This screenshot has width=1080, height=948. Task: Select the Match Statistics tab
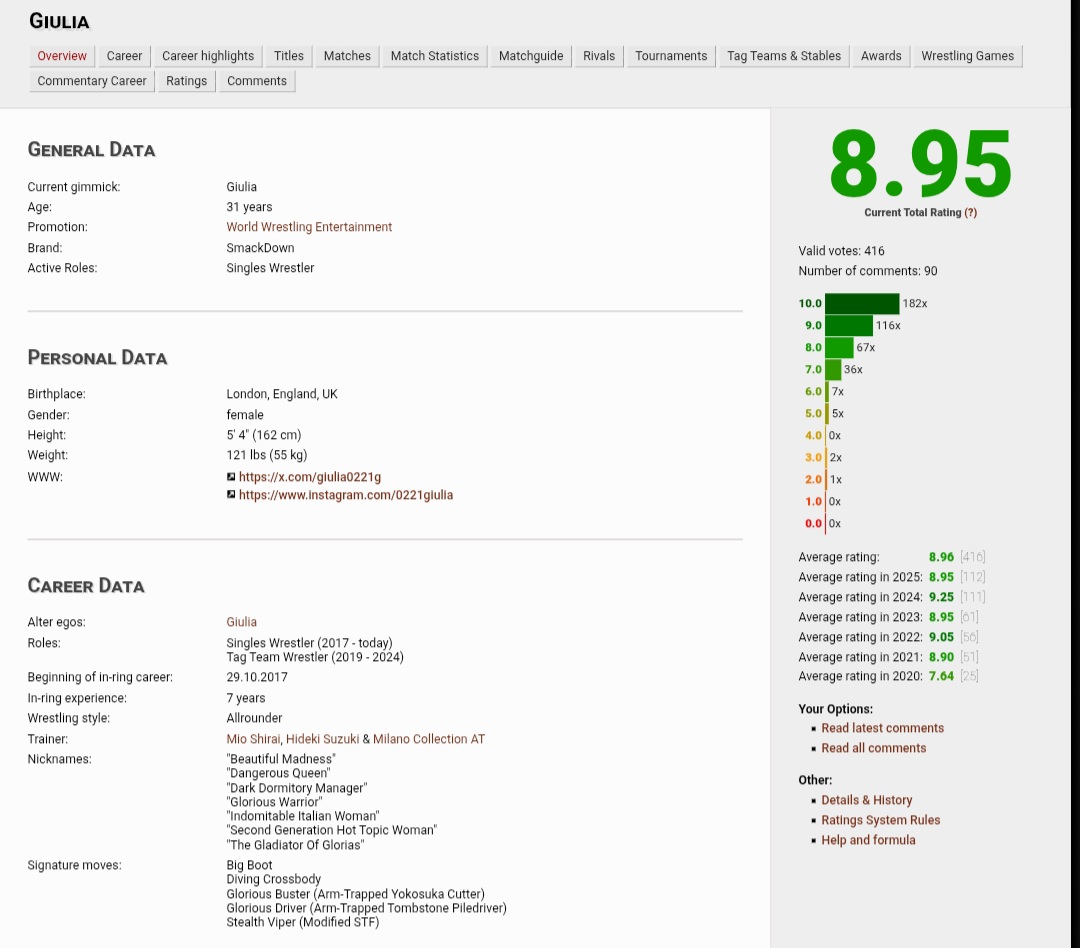tap(434, 56)
